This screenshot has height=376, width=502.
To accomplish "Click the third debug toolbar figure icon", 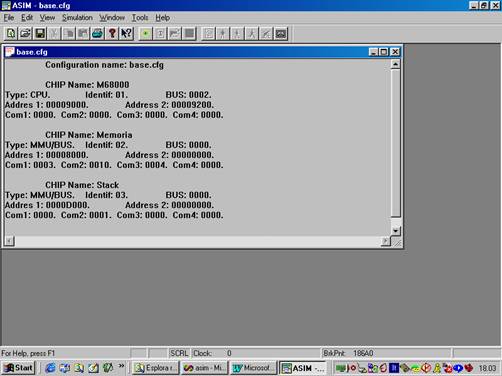I will point(237,33).
